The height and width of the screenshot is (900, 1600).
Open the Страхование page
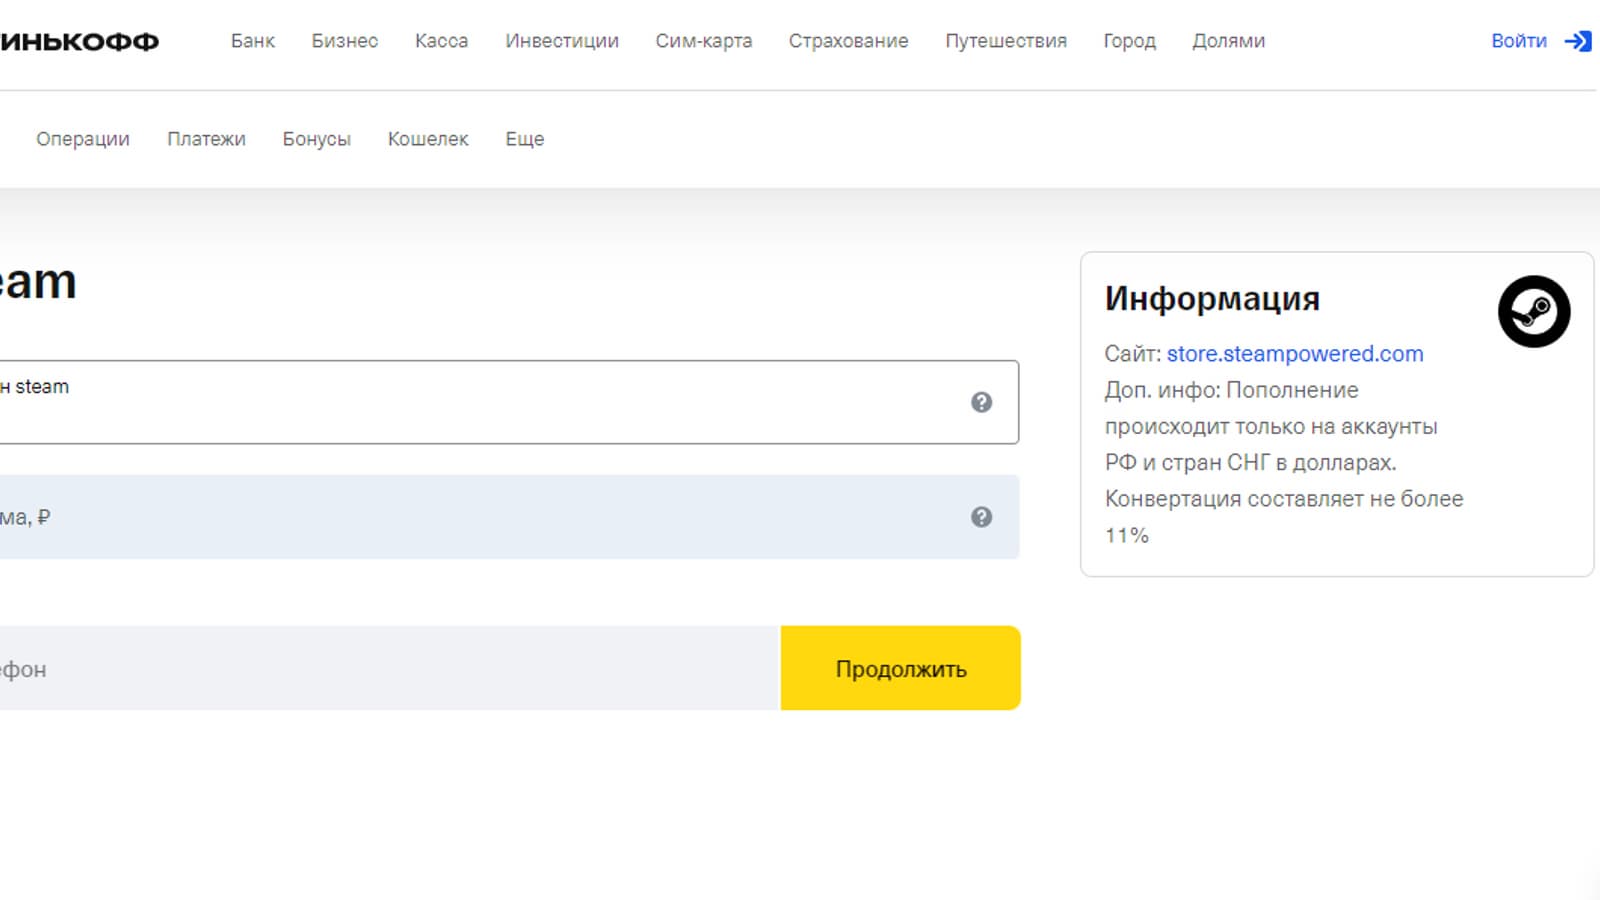pos(848,41)
